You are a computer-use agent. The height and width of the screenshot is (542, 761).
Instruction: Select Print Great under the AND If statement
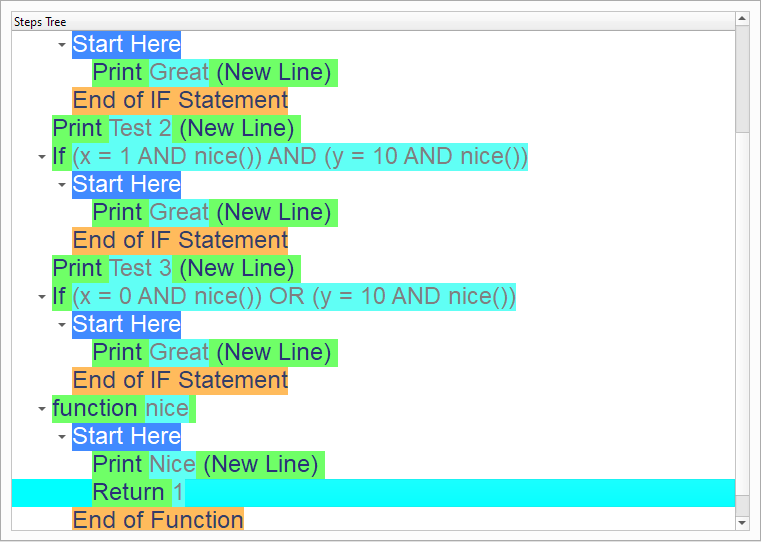pos(214,212)
